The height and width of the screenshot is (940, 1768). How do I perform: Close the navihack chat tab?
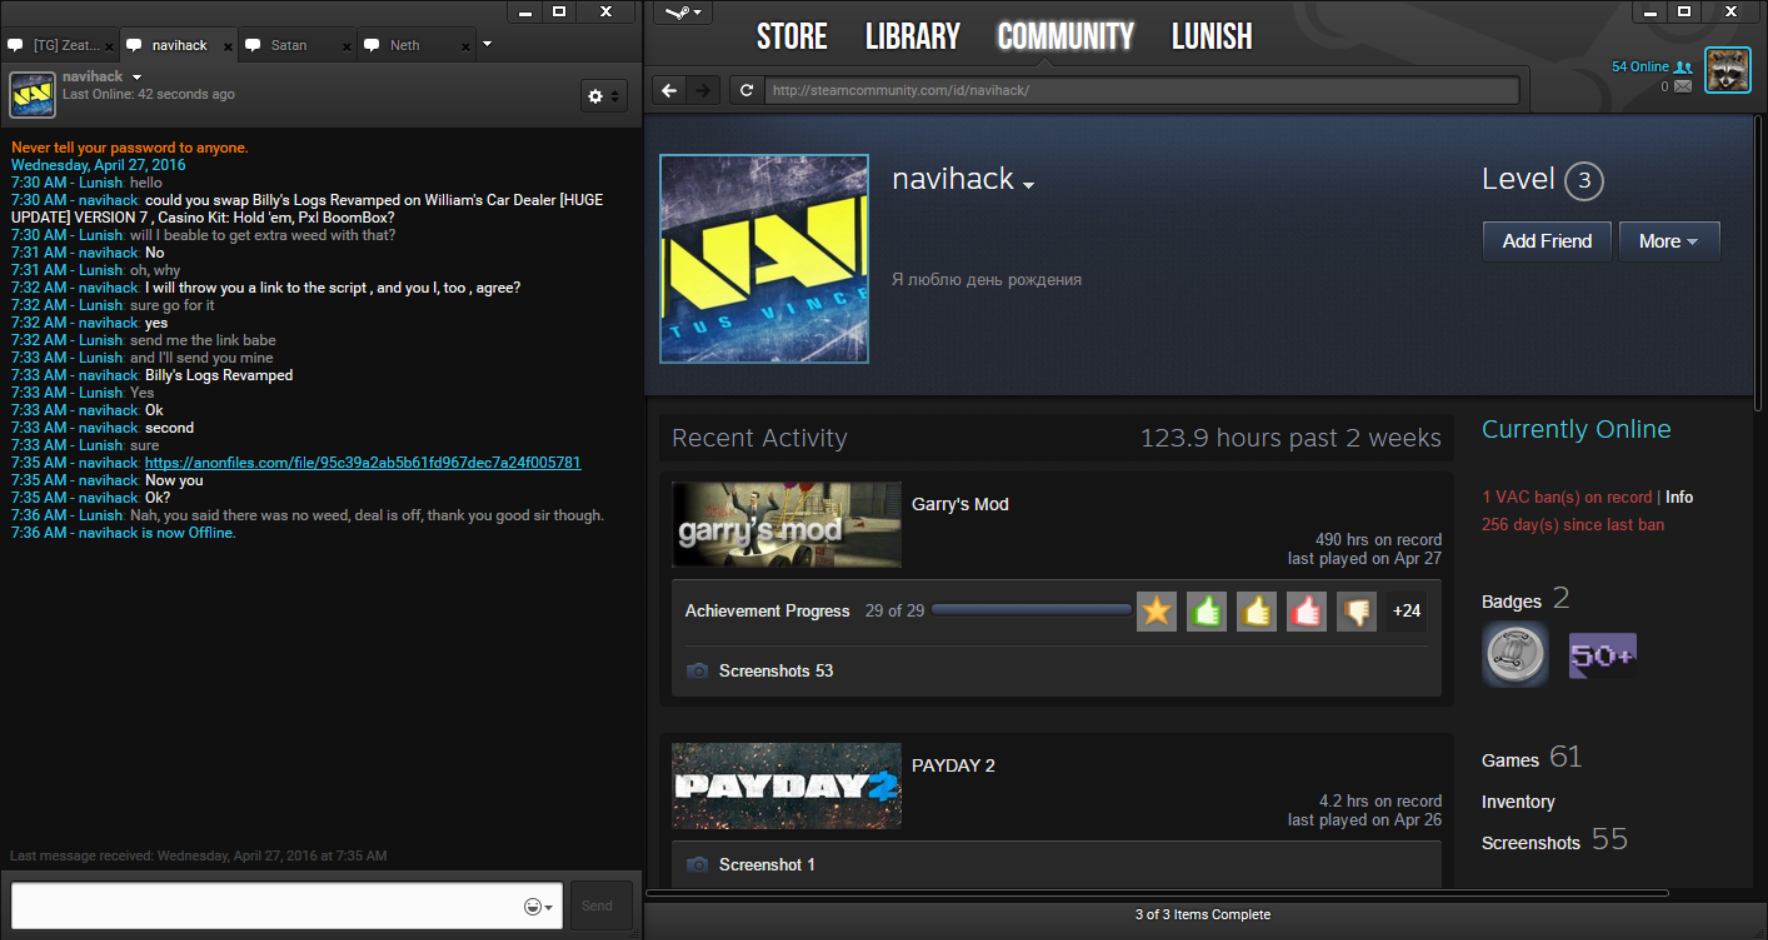tap(228, 46)
